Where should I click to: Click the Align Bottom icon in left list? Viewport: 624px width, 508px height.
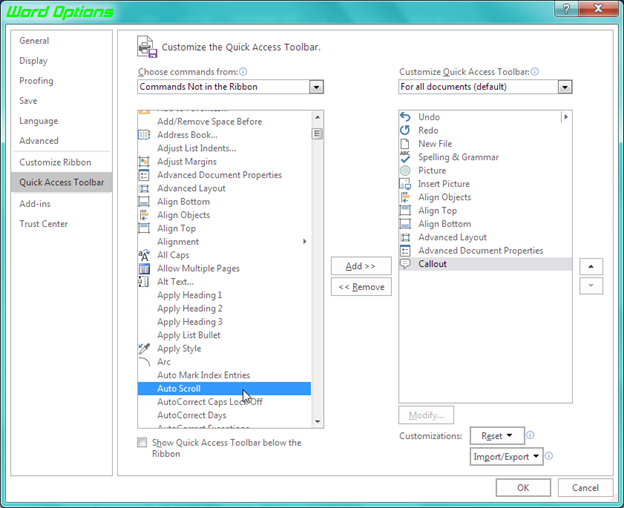click(x=144, y=202)
